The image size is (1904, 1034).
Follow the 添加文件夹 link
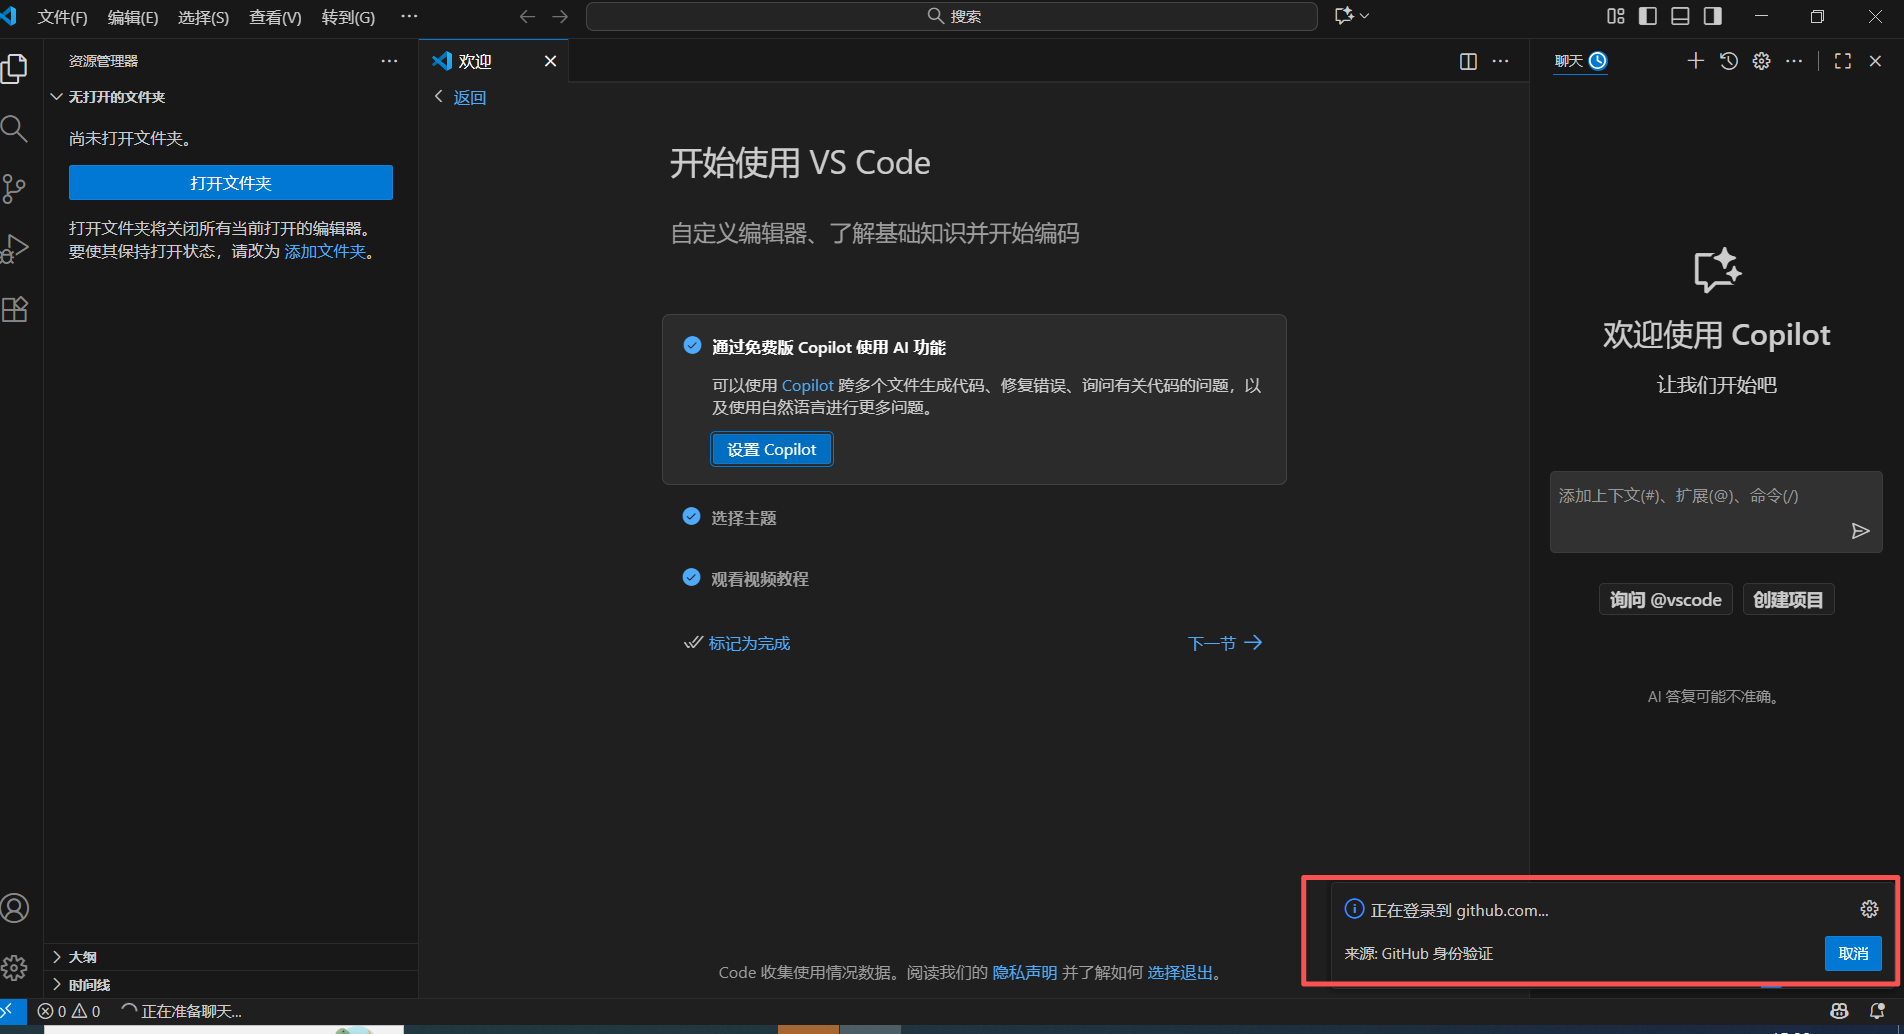pos(325,251)
